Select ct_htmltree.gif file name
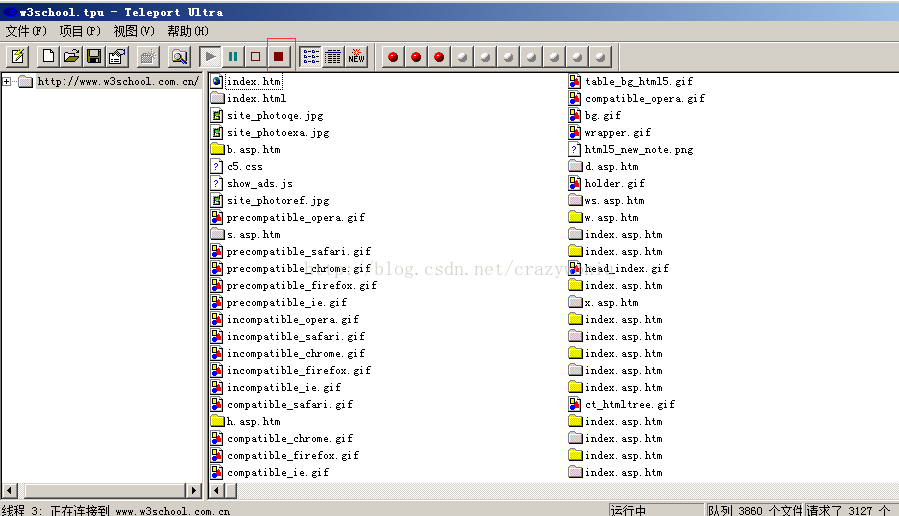 tap(630, 404)
